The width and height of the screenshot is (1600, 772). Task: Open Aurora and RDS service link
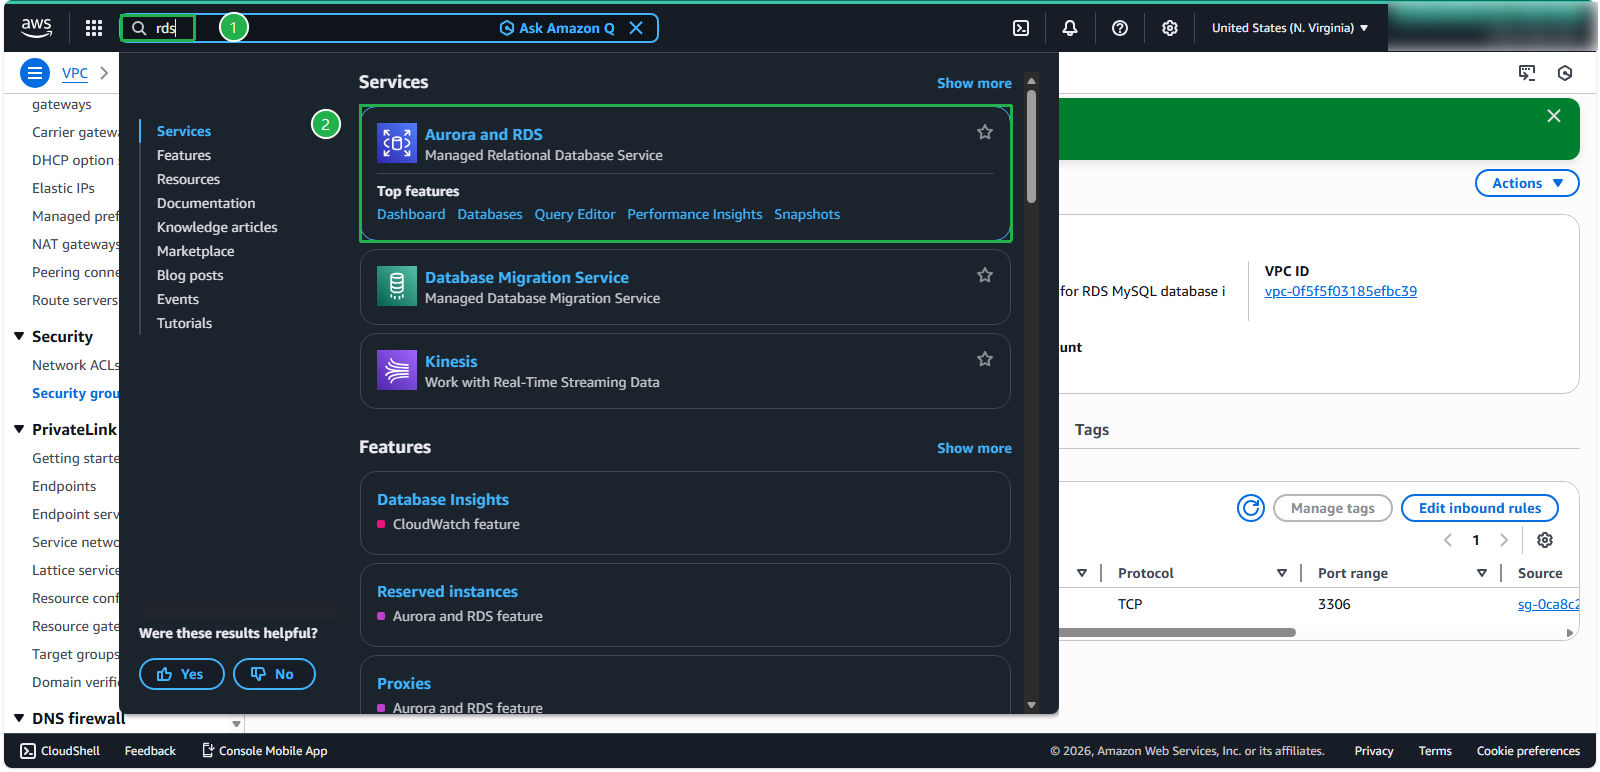(x=484, y=134)
